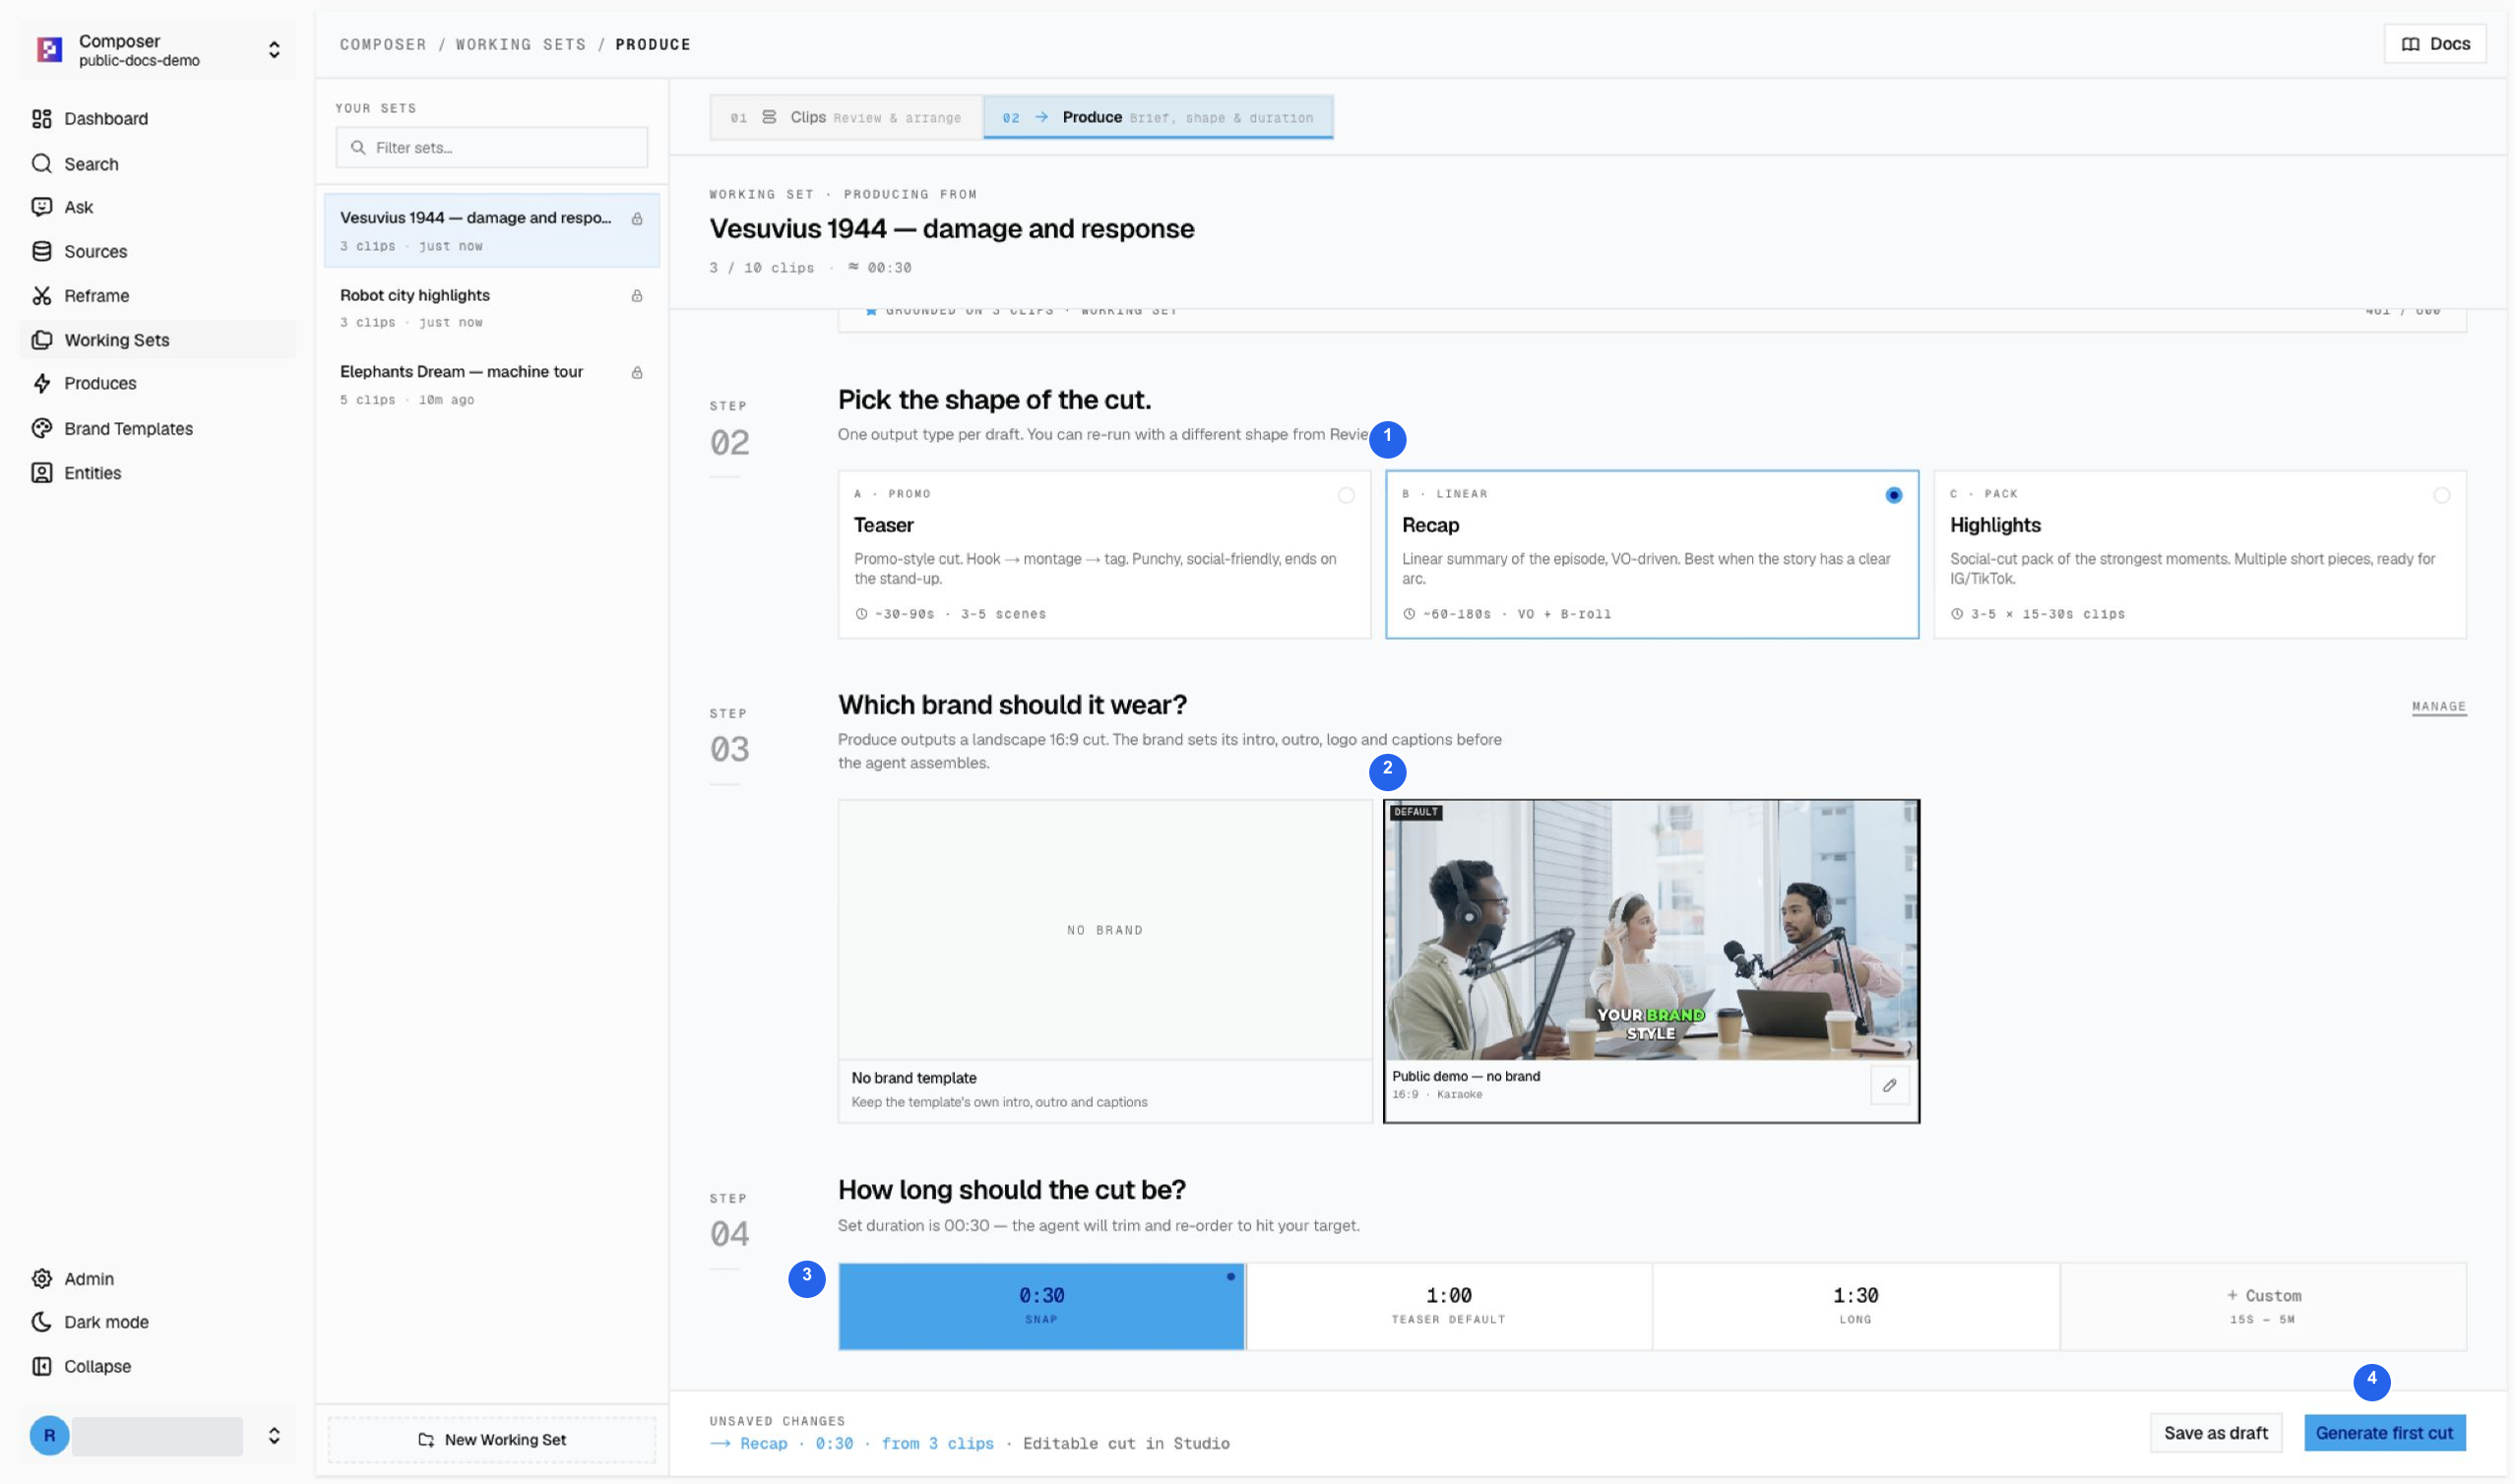
Task: Click the lock icon on Vesuvius 1944 set
Action: pyautogui.click(x=637, y=219)
